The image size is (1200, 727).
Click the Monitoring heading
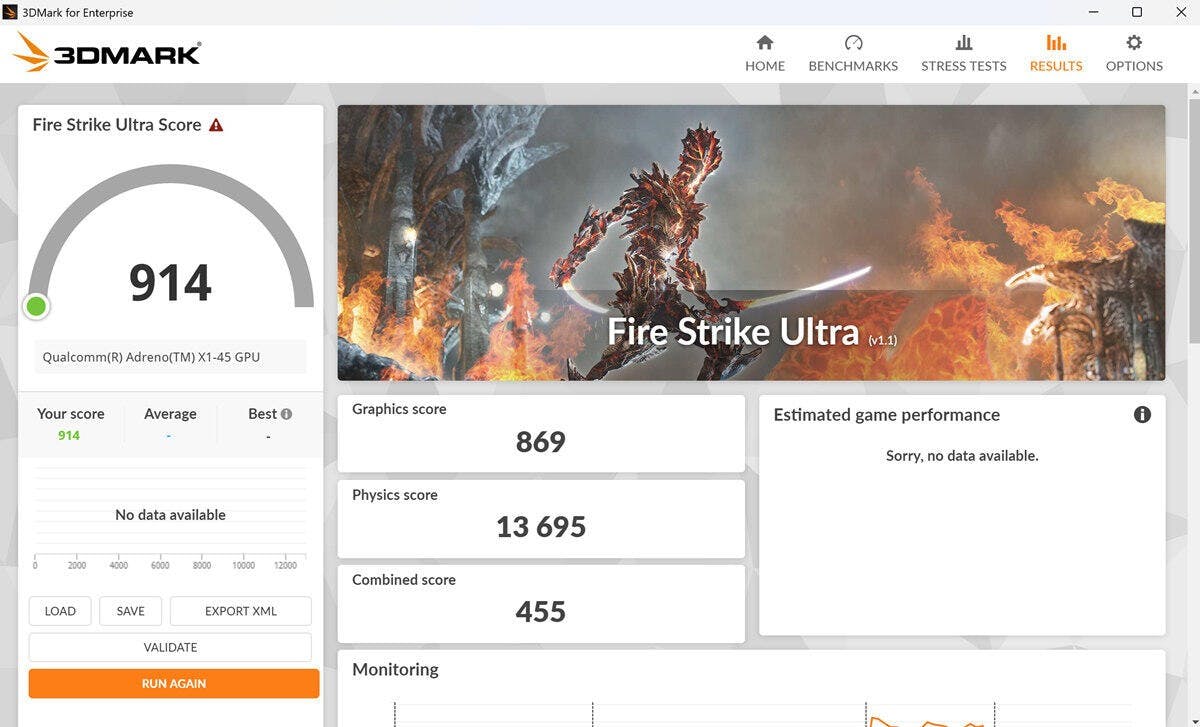coord(395,669)
